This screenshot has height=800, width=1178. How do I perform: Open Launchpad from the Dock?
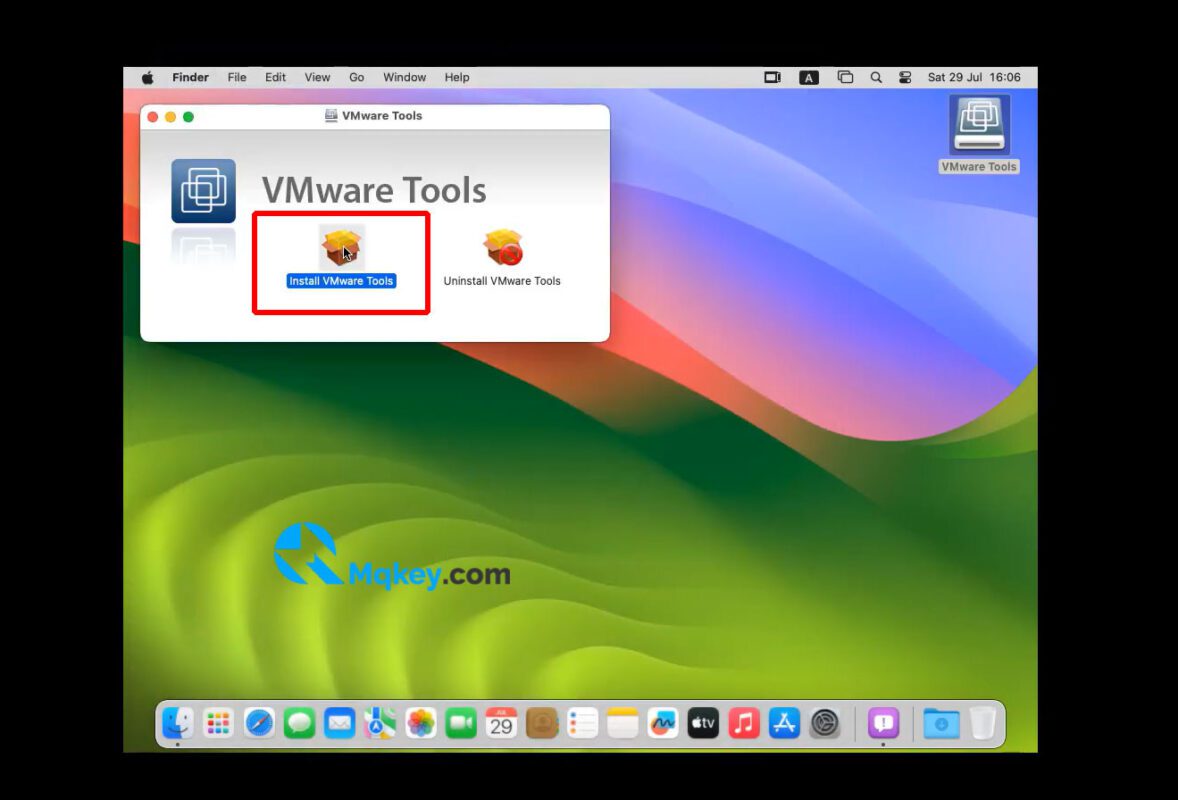tap(219, 723)
